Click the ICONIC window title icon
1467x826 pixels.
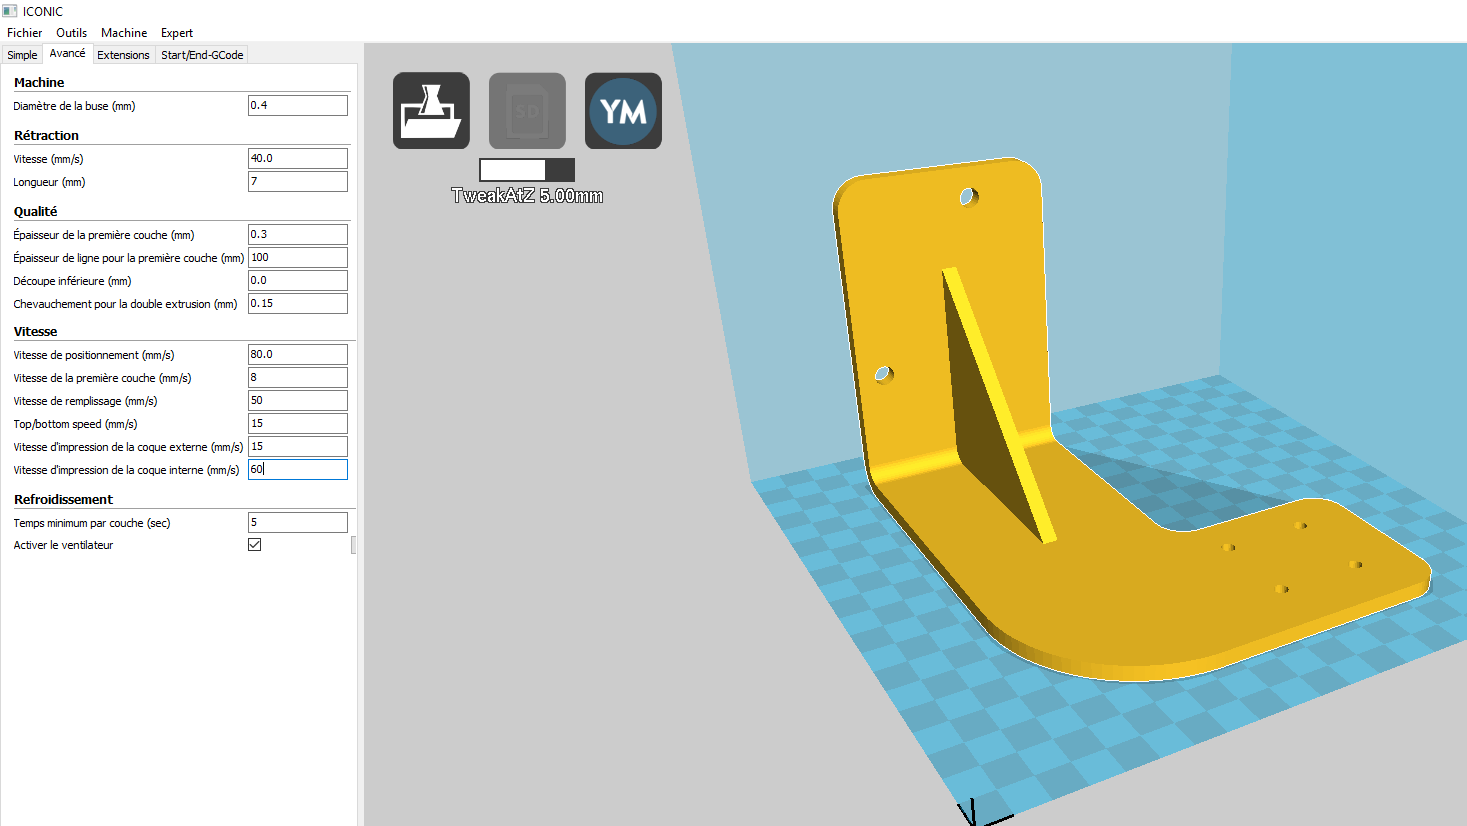coord(10,11)
